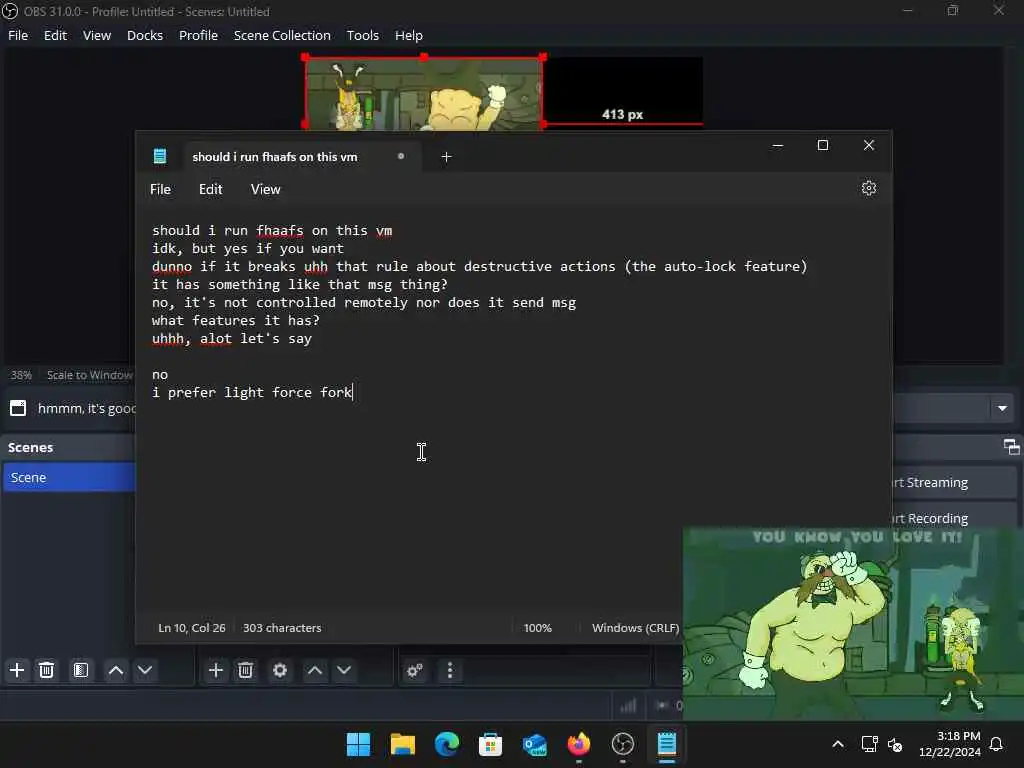Open File Explorer from taskbar
This screenshot has width=1024, height=768.
click(403, 744)
